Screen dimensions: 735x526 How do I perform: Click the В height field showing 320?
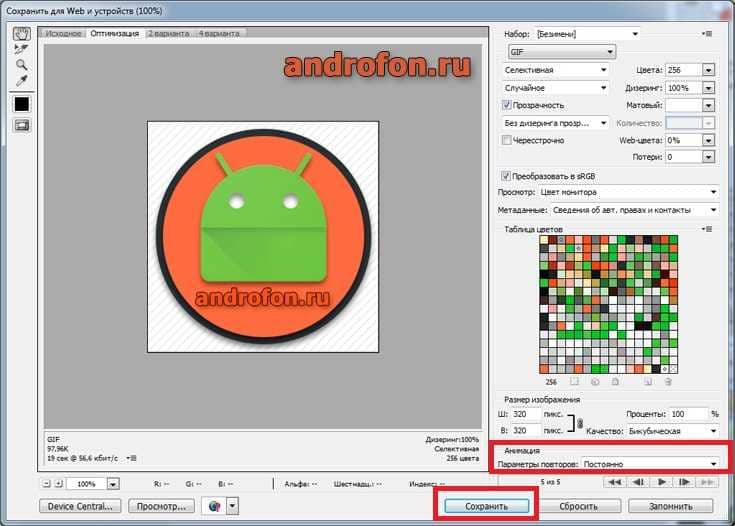click(525, 430)
